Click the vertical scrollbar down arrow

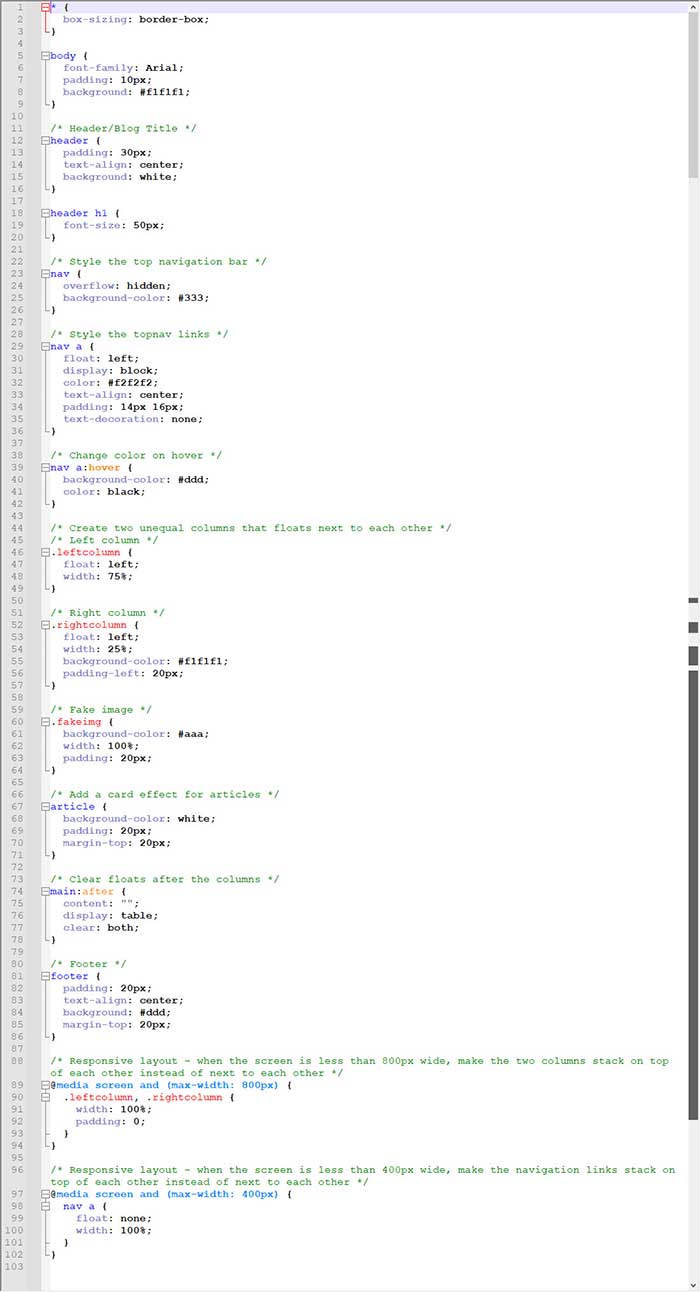(693, 1285)
